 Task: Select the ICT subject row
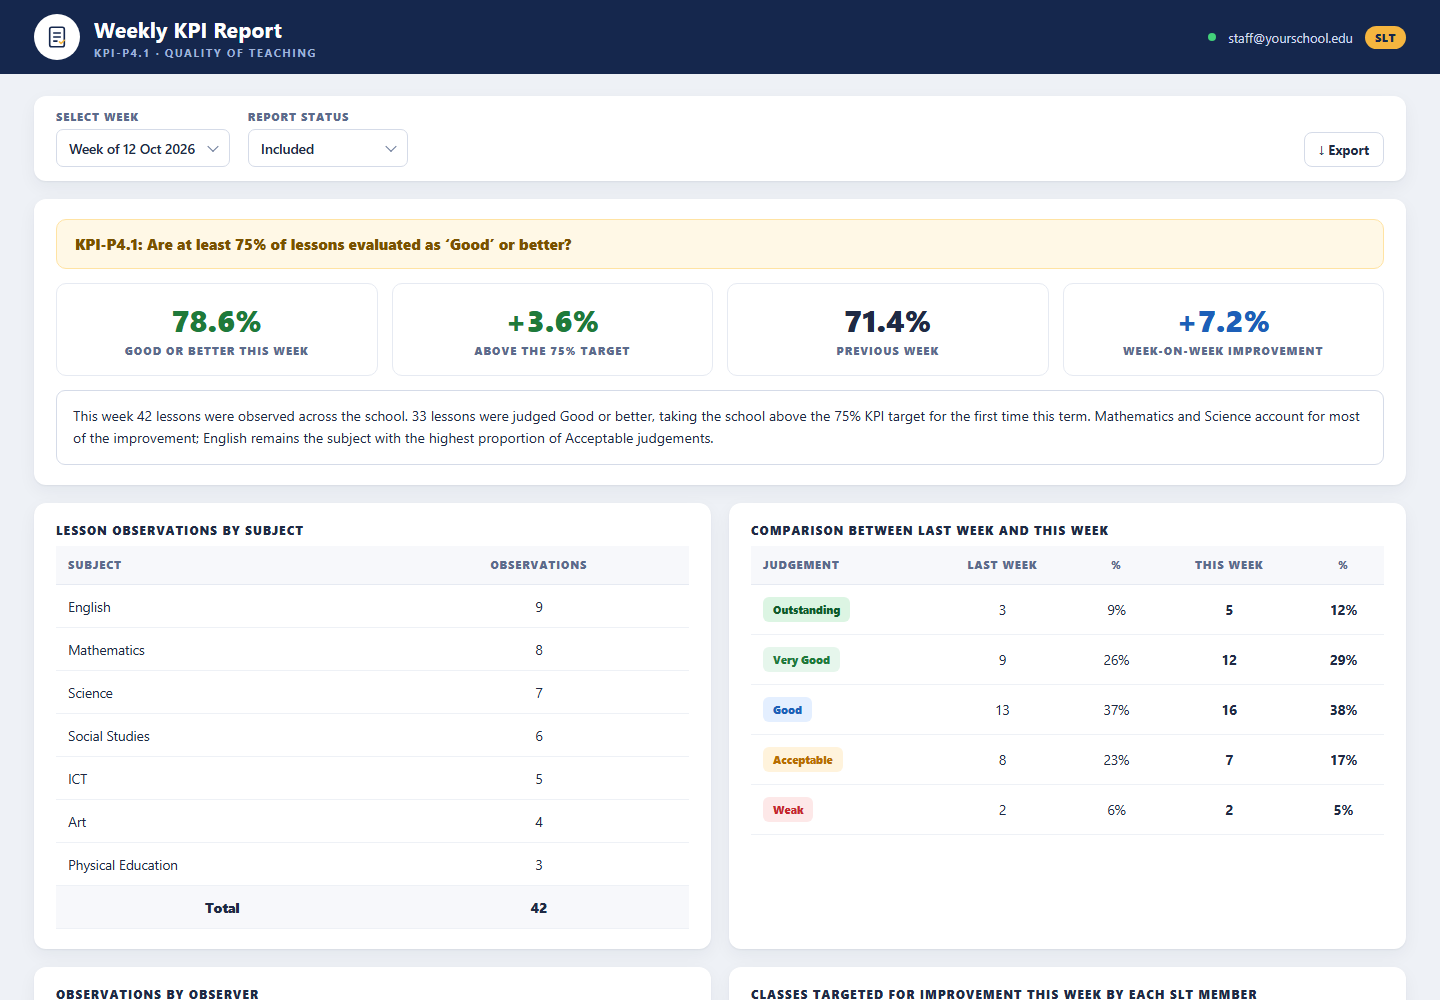coord(372,779)
